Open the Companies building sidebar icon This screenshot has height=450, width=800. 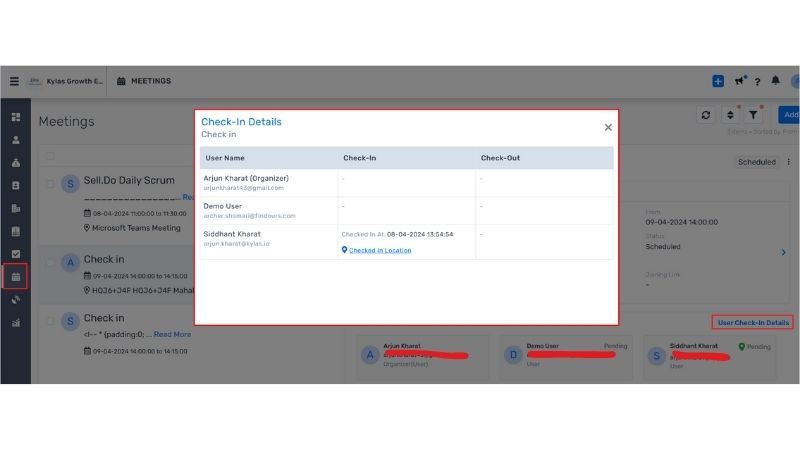[x=16, y=208]
